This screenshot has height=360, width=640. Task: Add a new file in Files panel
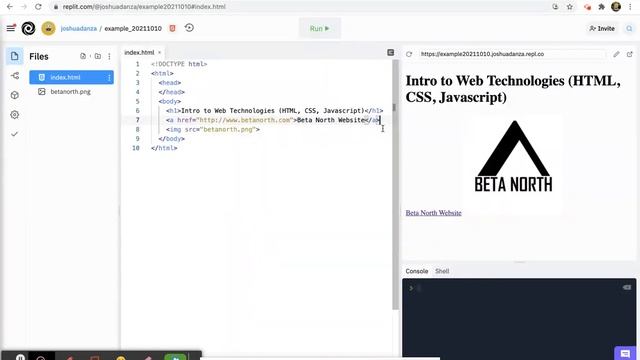(x=83, y=56)
